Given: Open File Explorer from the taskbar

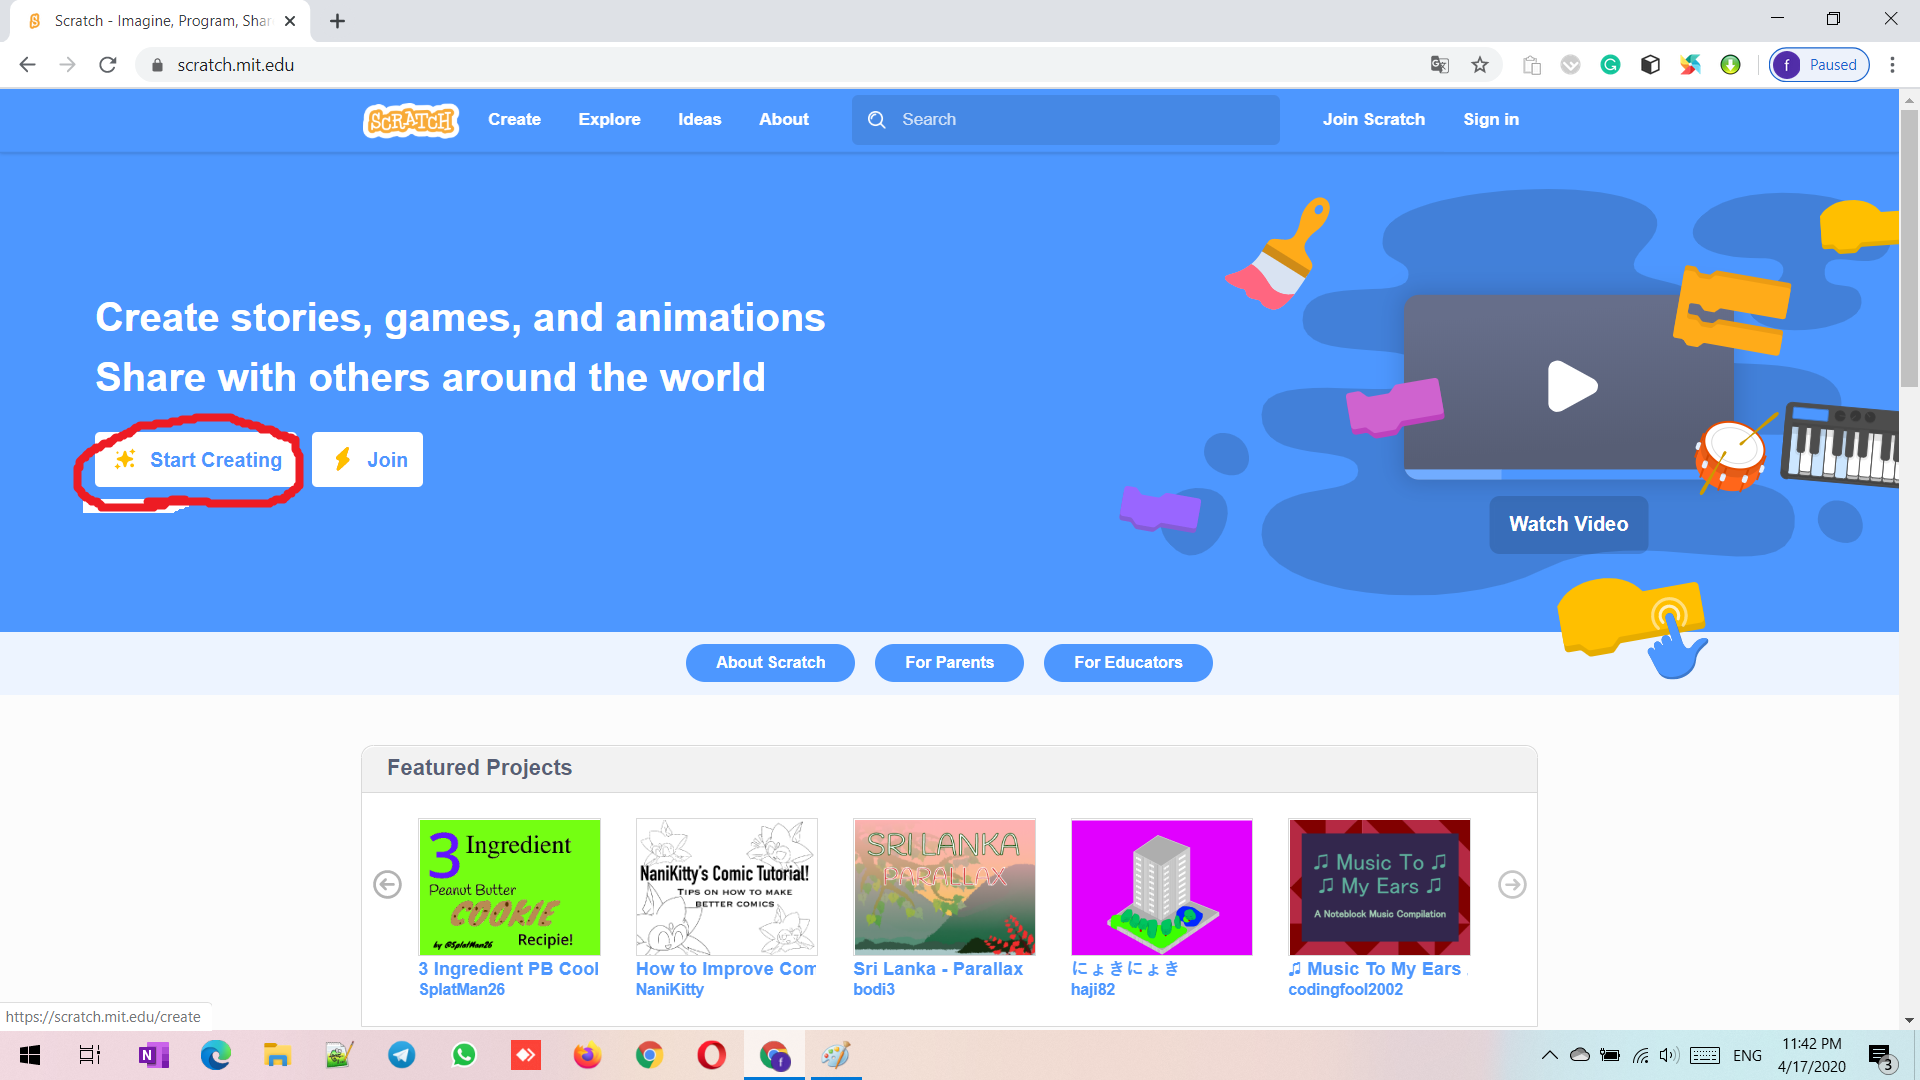Looking at the screenshot, I should tap(277, 1055).
